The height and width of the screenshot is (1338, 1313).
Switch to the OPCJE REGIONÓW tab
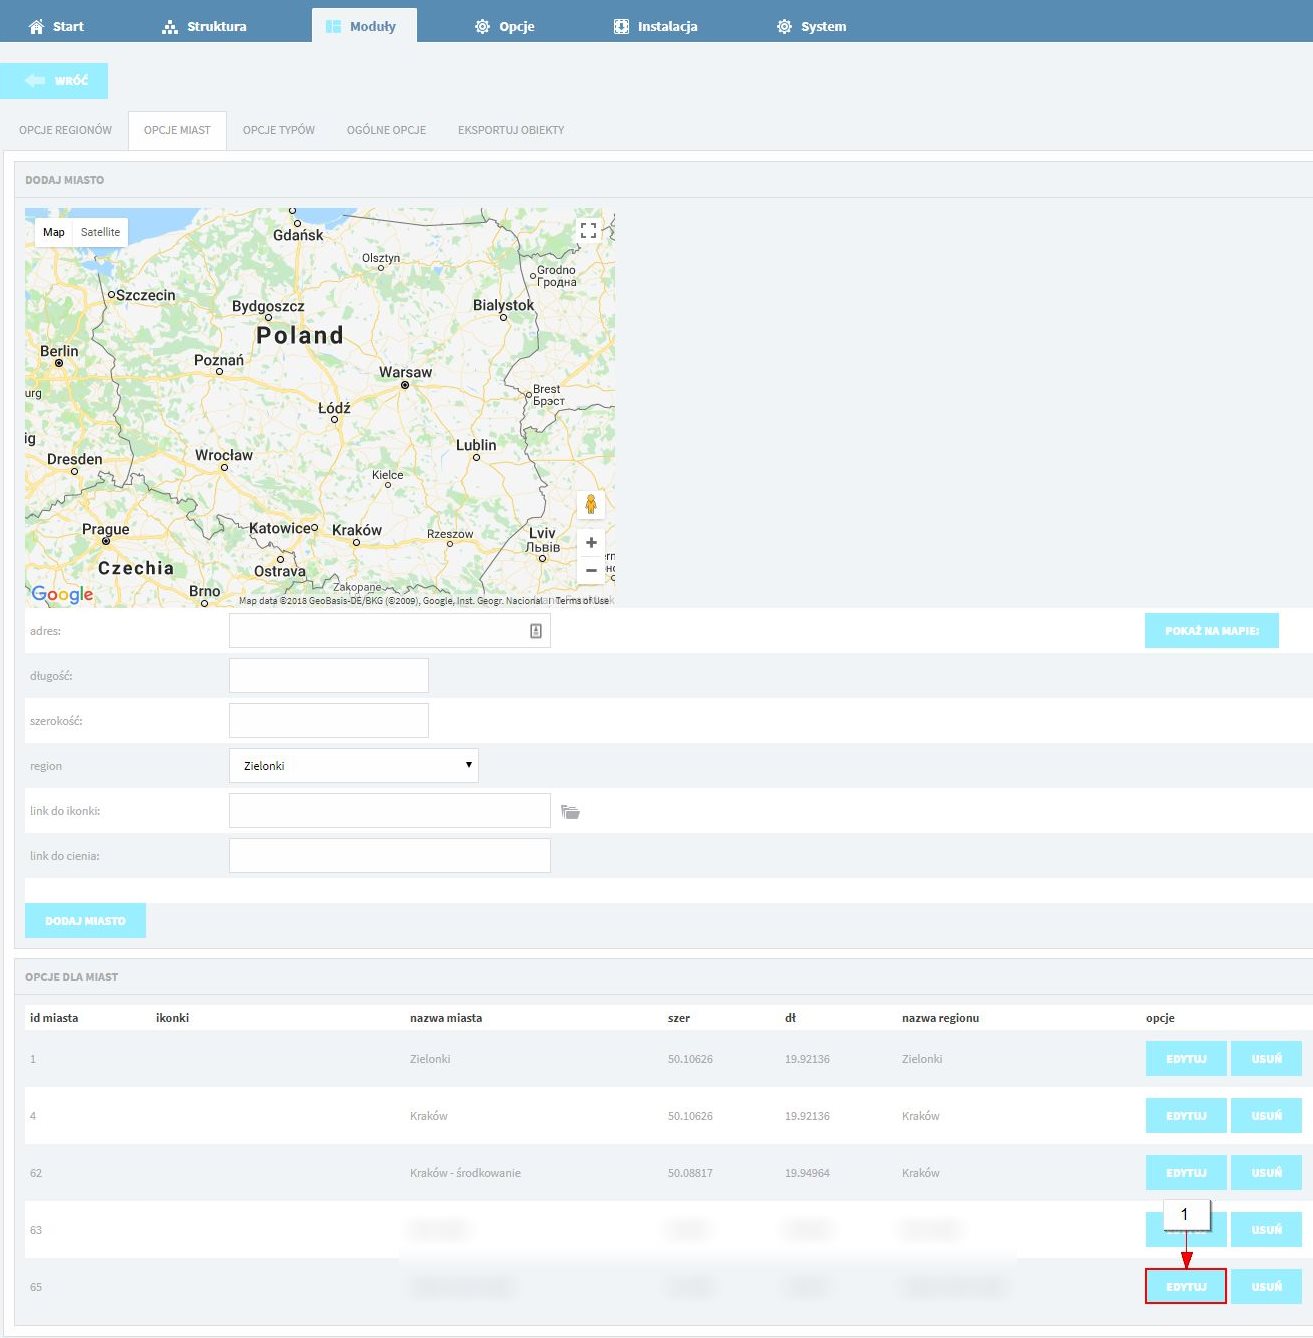[x=66, y=130]
